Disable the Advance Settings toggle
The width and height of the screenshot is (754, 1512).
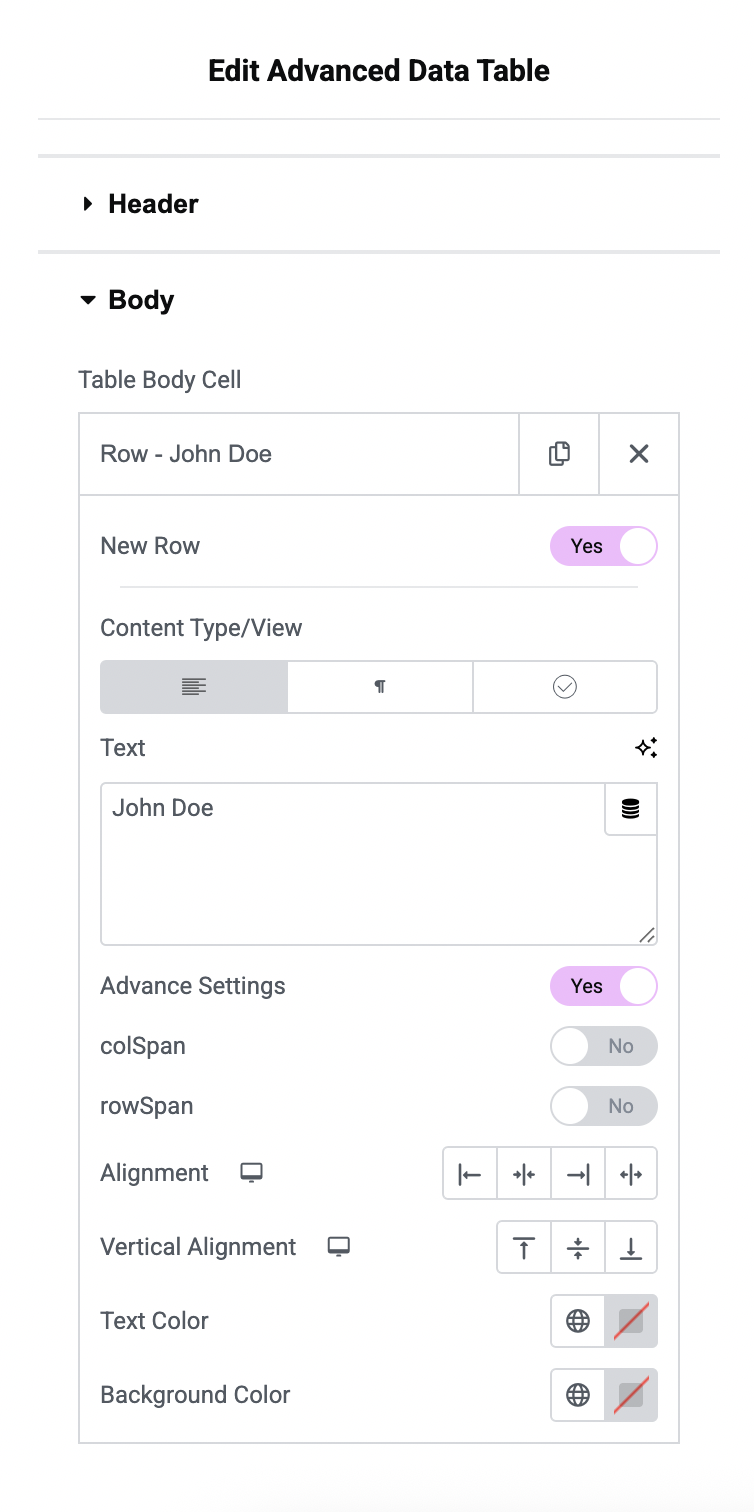[x=604, y=986]
